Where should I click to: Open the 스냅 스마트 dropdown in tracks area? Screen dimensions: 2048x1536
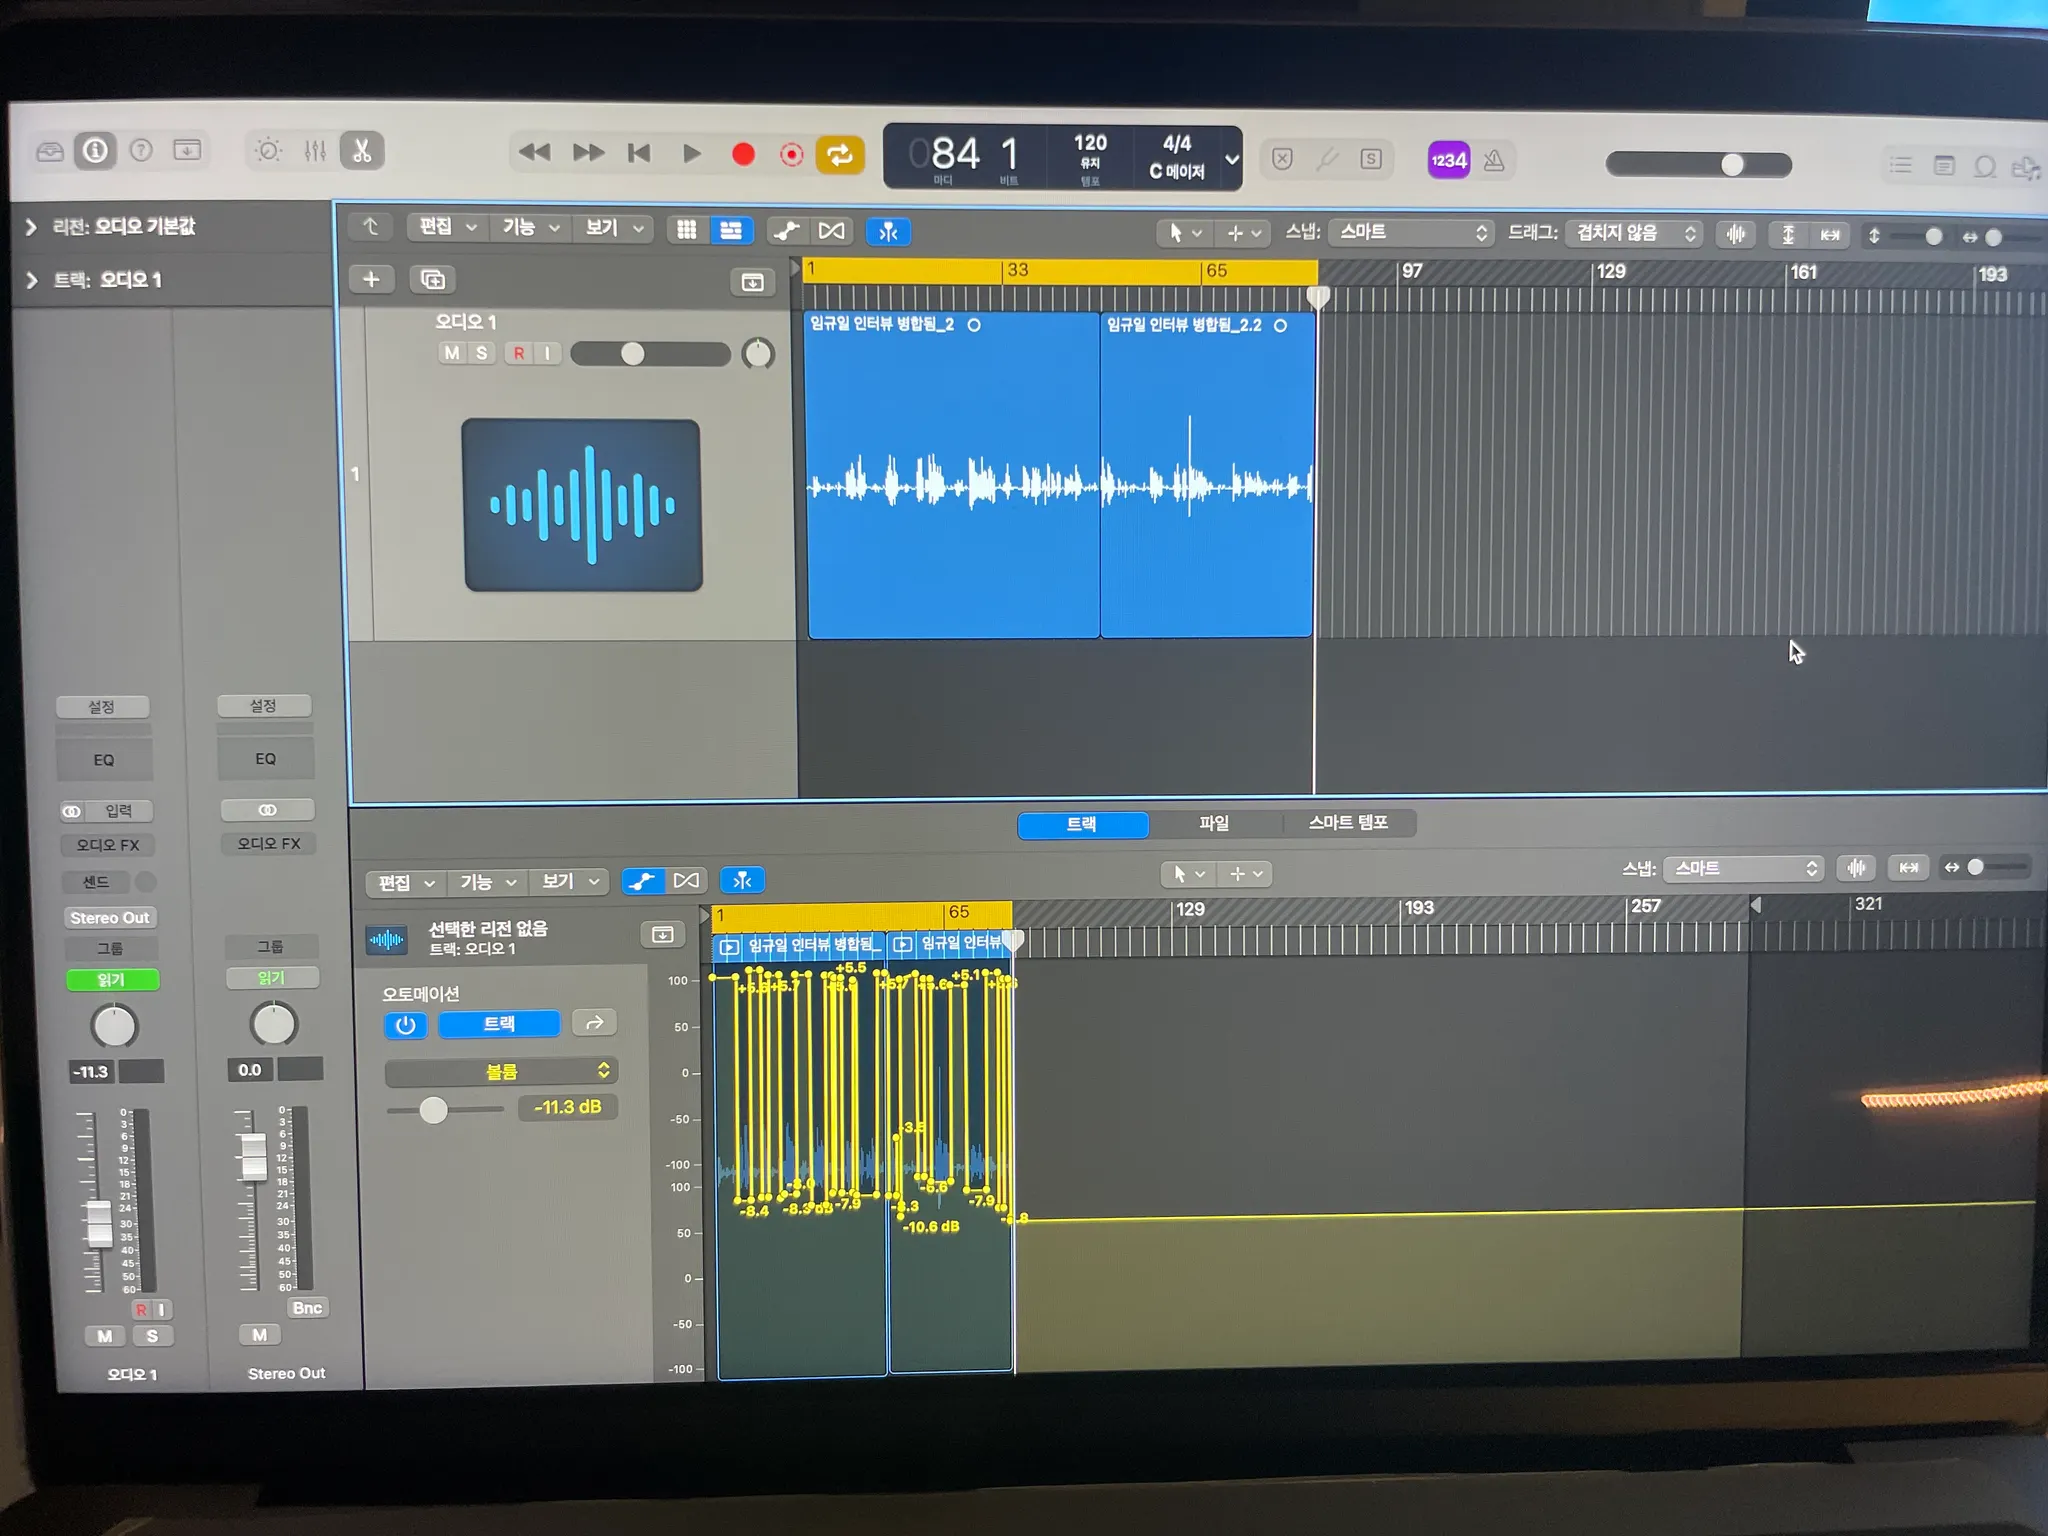tap(1412, 232)
